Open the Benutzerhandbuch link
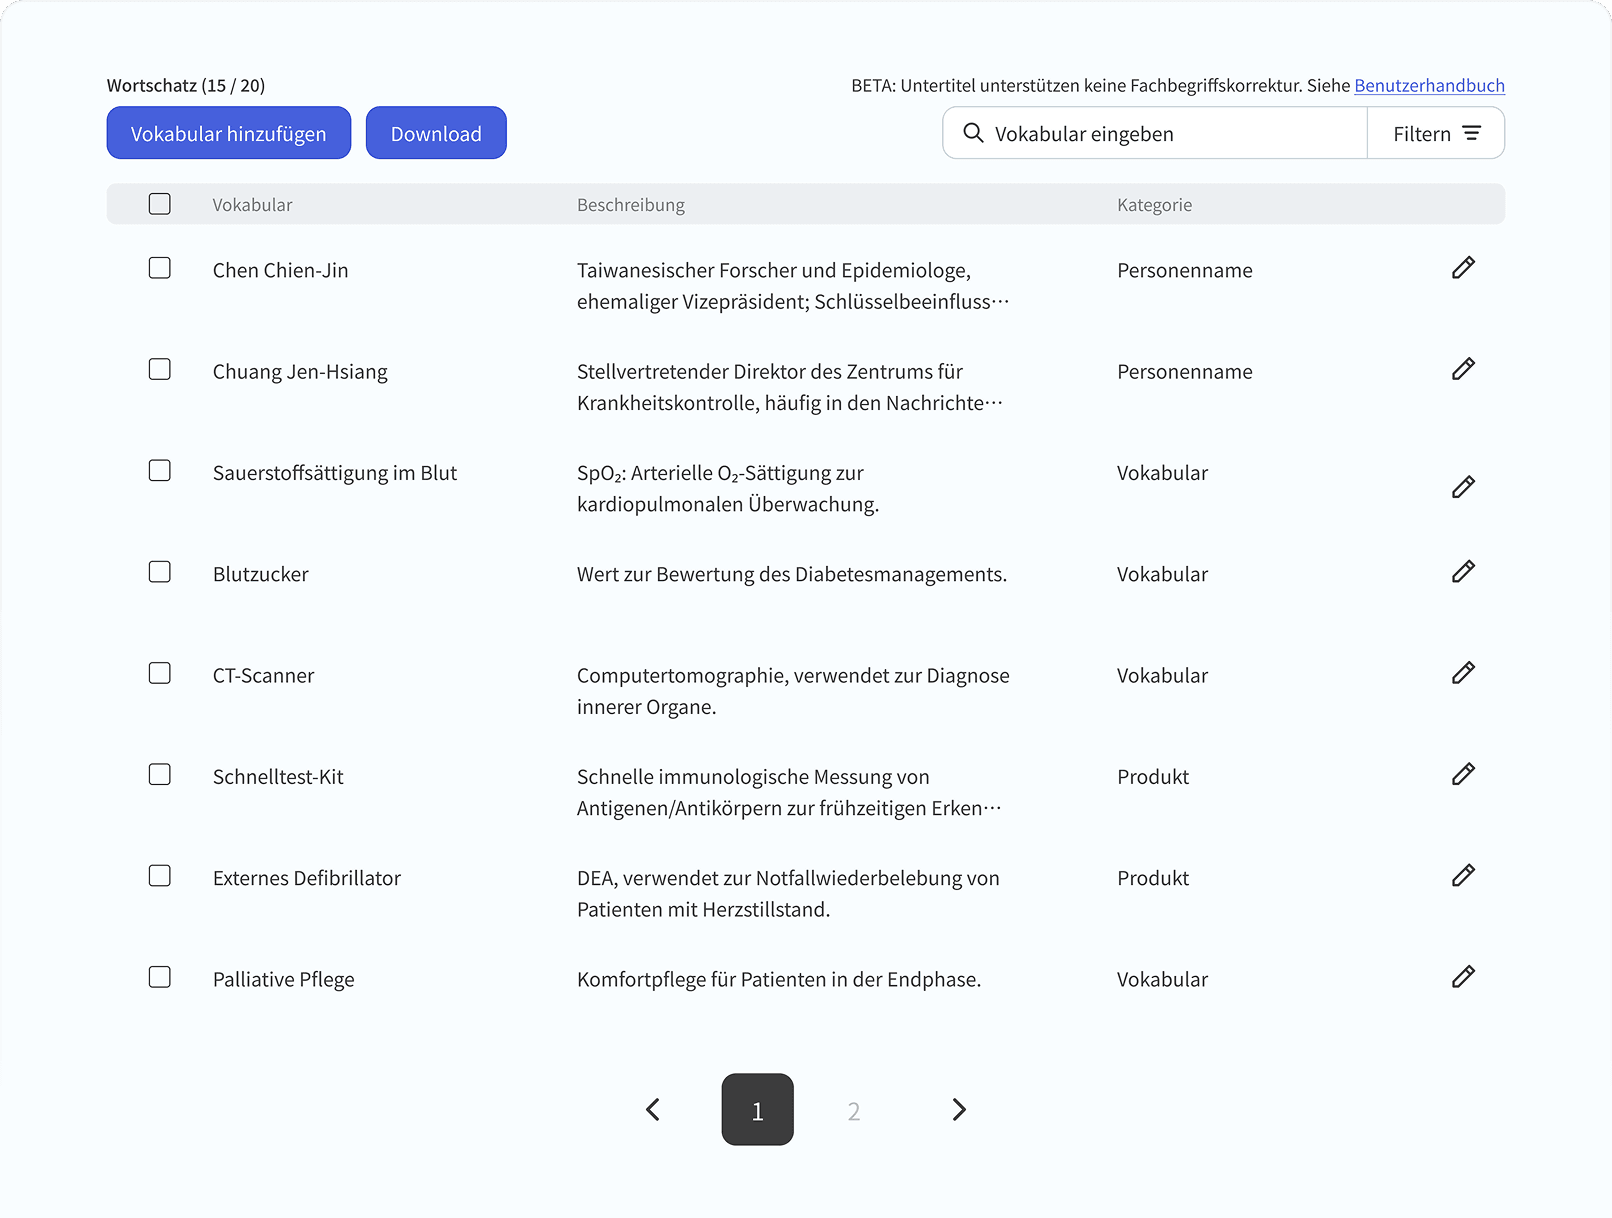The width and height of the screenshot is (1612, 1218). 1429,86
